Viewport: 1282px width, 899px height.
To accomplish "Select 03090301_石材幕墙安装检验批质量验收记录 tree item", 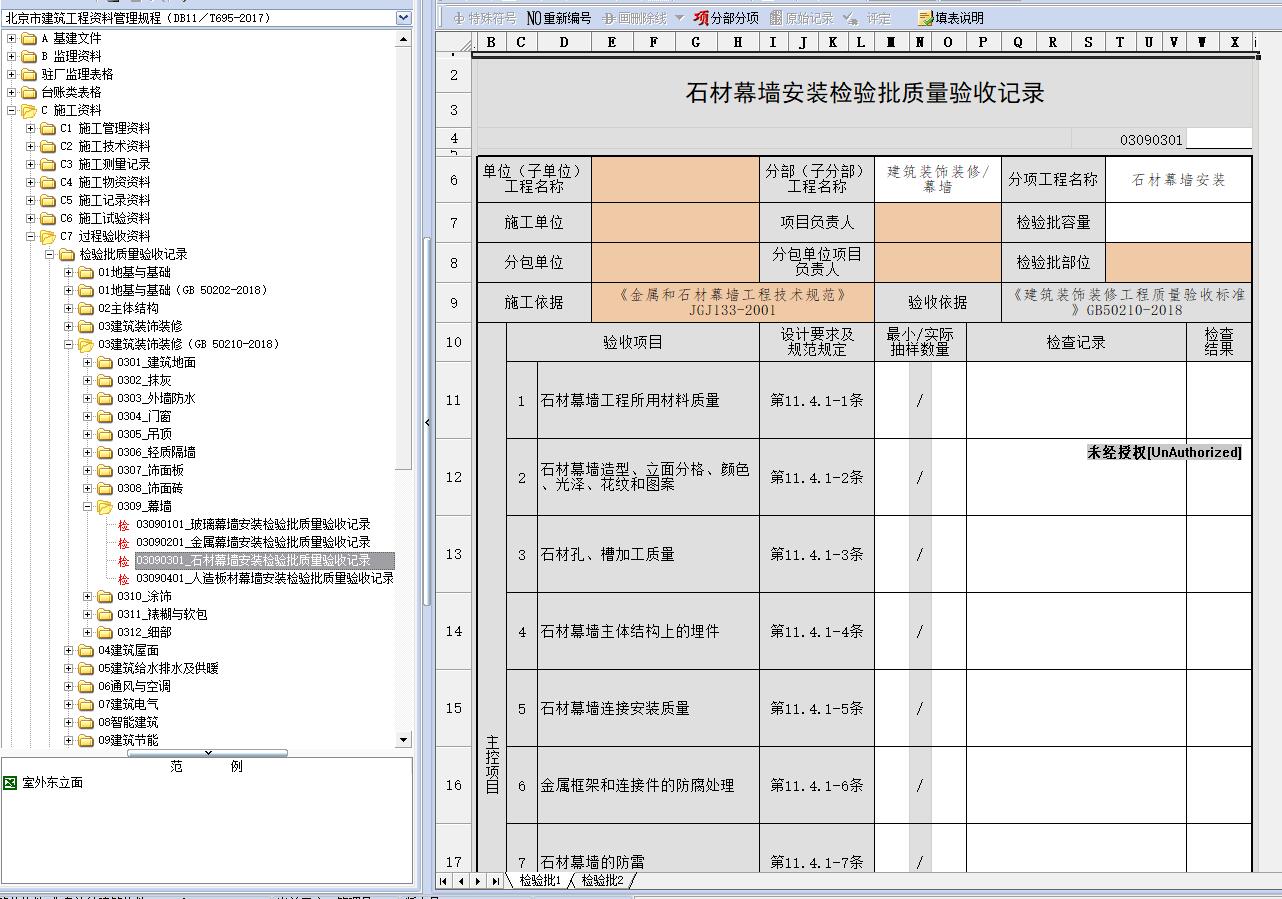I will (x=264, y=560).
